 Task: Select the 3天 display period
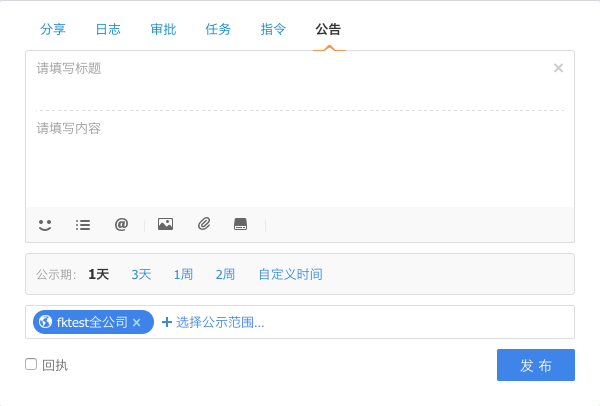click(141, 274)
